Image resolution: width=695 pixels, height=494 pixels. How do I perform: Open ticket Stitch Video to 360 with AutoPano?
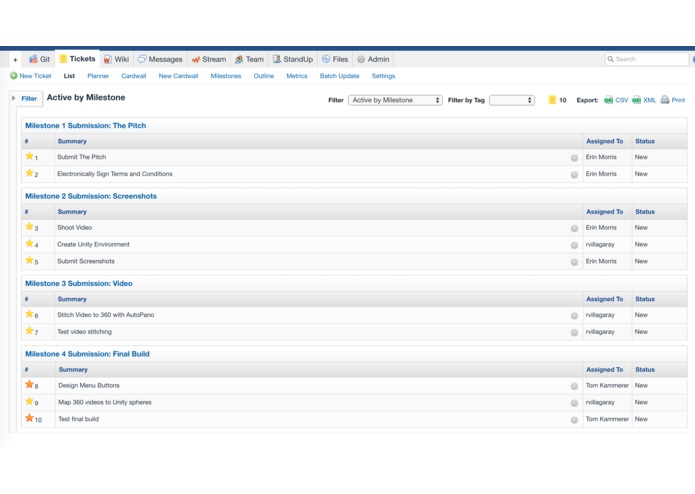point(105,315)
